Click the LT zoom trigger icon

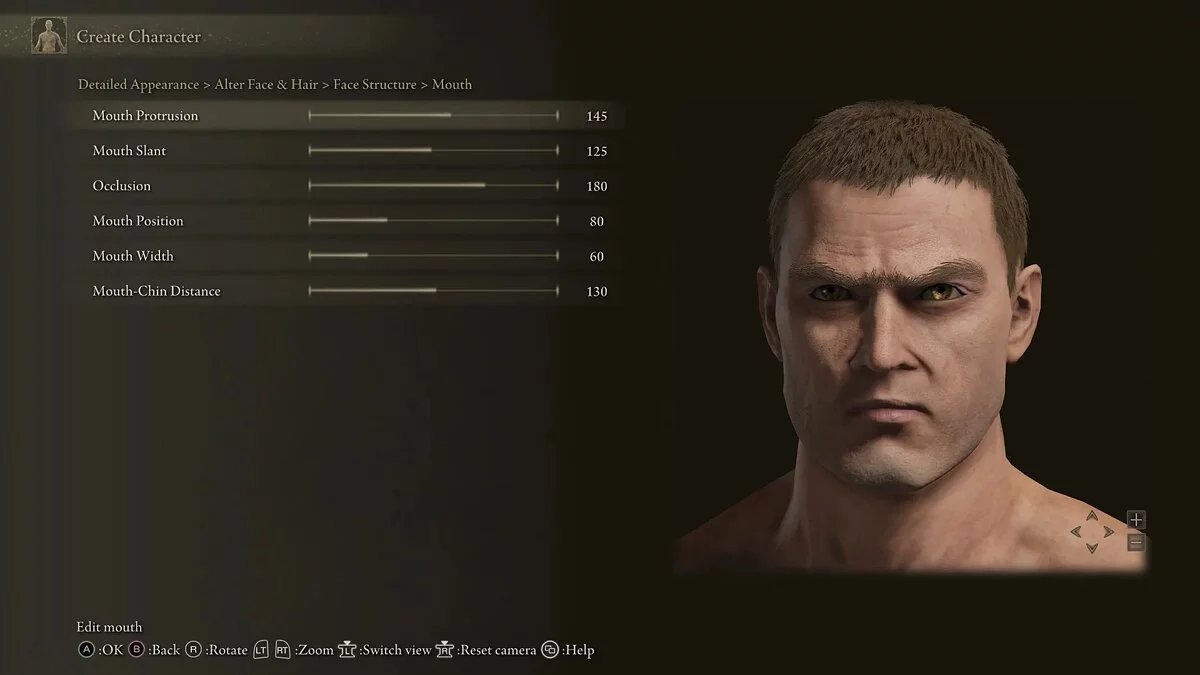[x=261, y=650]
